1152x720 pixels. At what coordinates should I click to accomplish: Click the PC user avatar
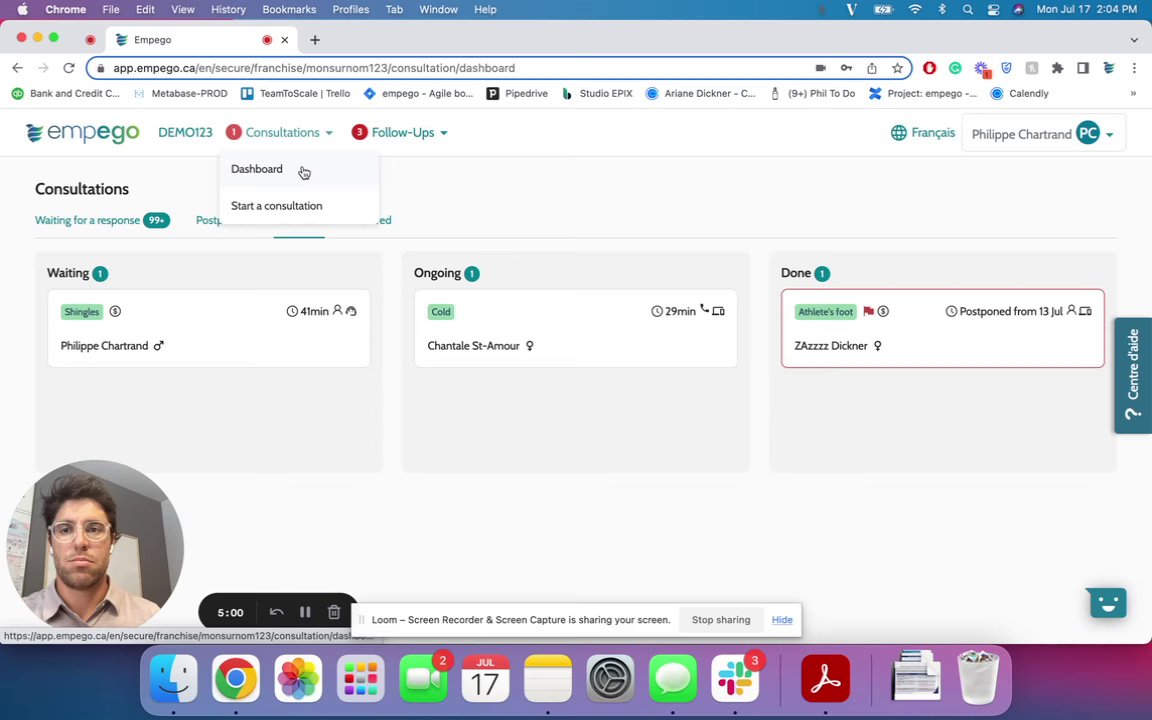(x=1088, y=133)
